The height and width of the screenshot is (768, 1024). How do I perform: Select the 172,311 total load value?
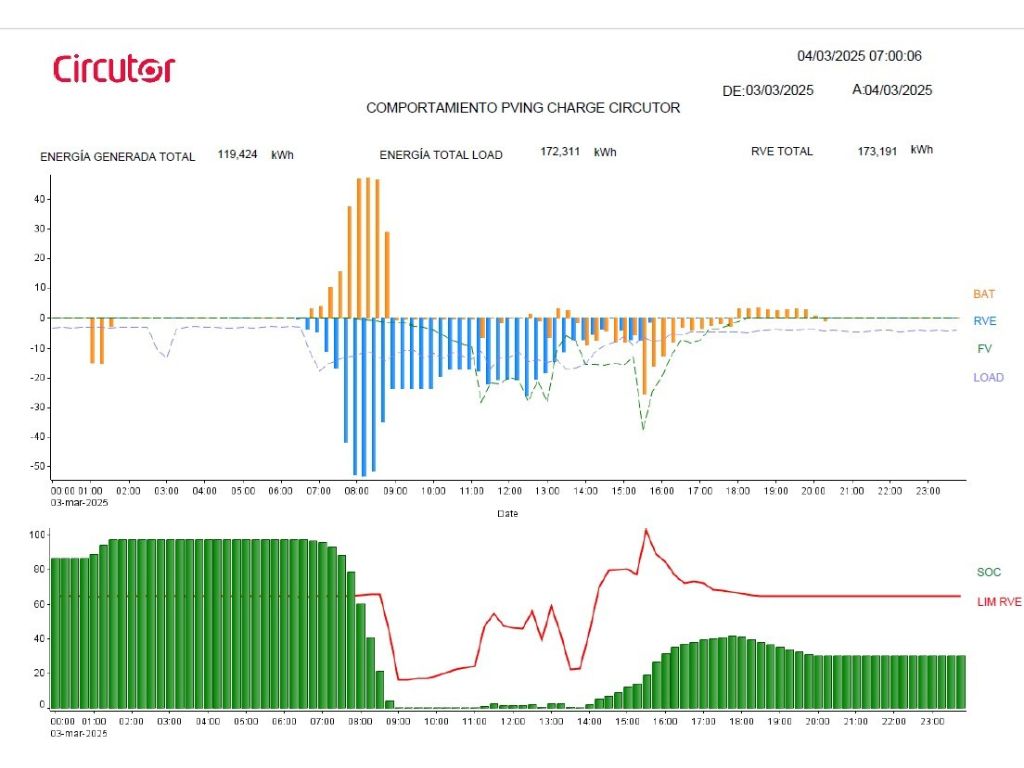pyautogui.click(x=561, y=152)
